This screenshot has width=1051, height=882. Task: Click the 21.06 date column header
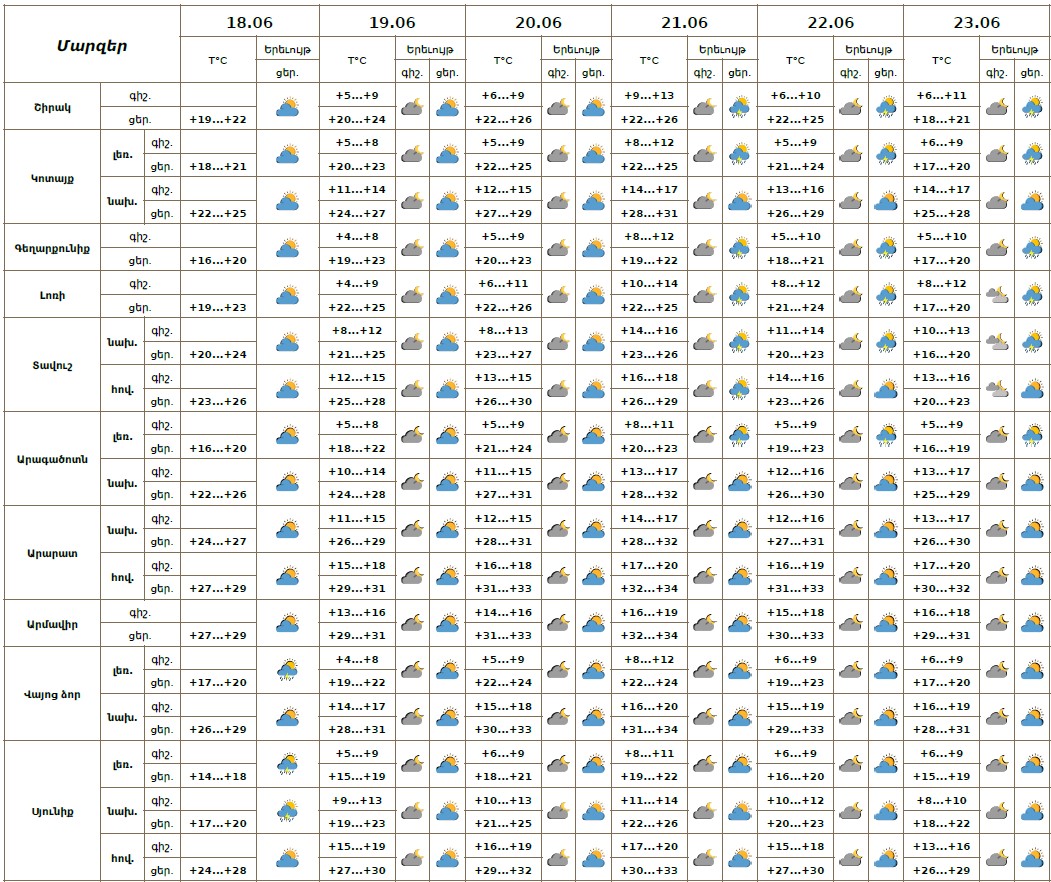pos(684,21)
